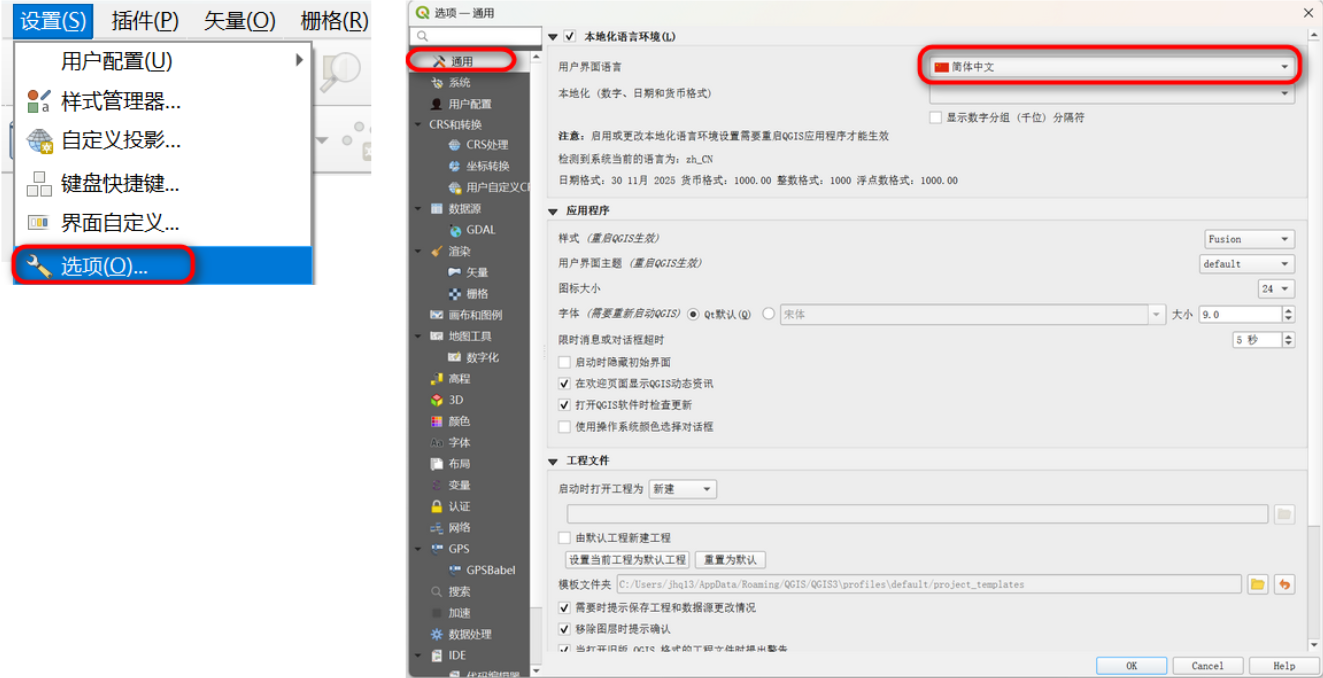
Task: Open the 布局 settings page
Action: pos(459,464)
